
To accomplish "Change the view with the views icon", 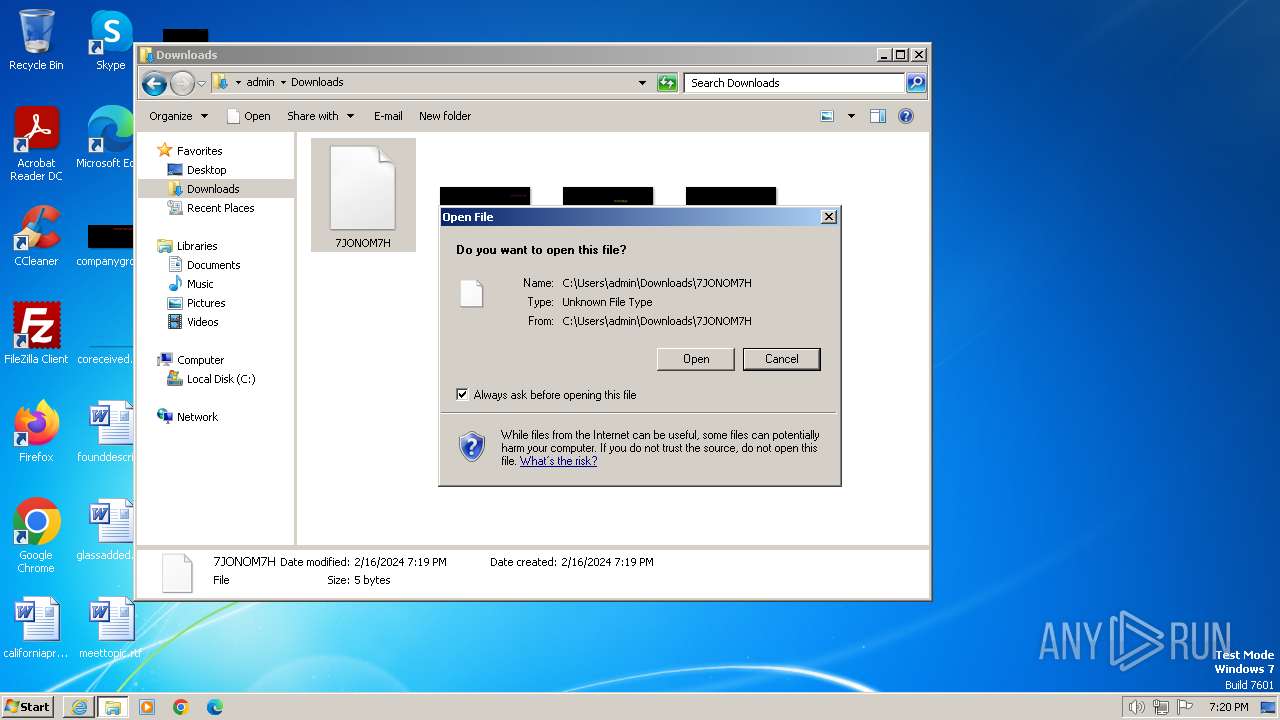I will [827, 116].
